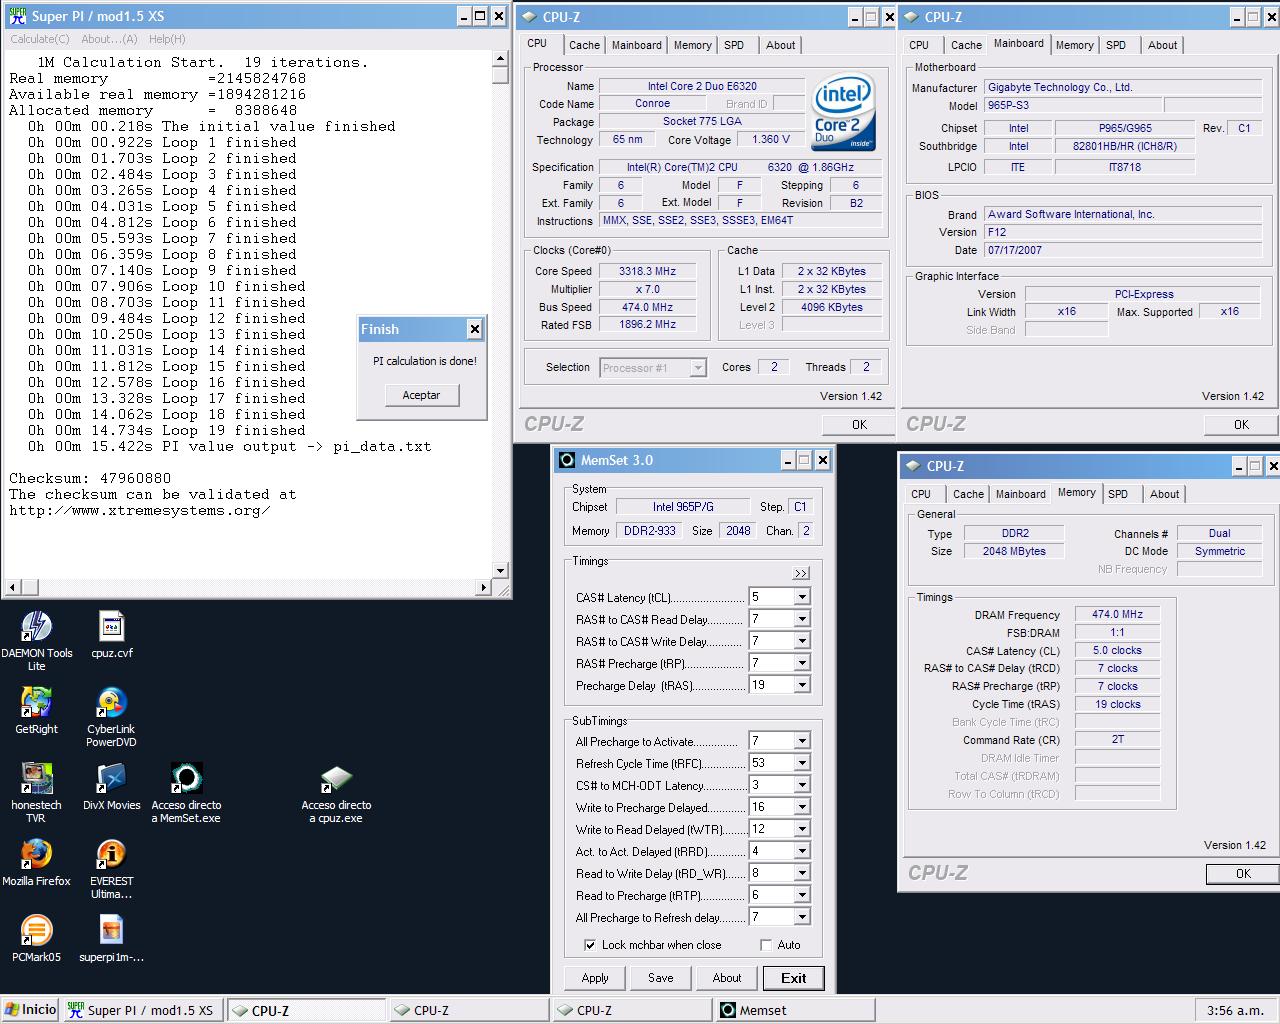Switch to Memory tab in CPU-Z CPU window
Screen dimensions: 1280x1024
pyautogui.click(x=692, y=45)
